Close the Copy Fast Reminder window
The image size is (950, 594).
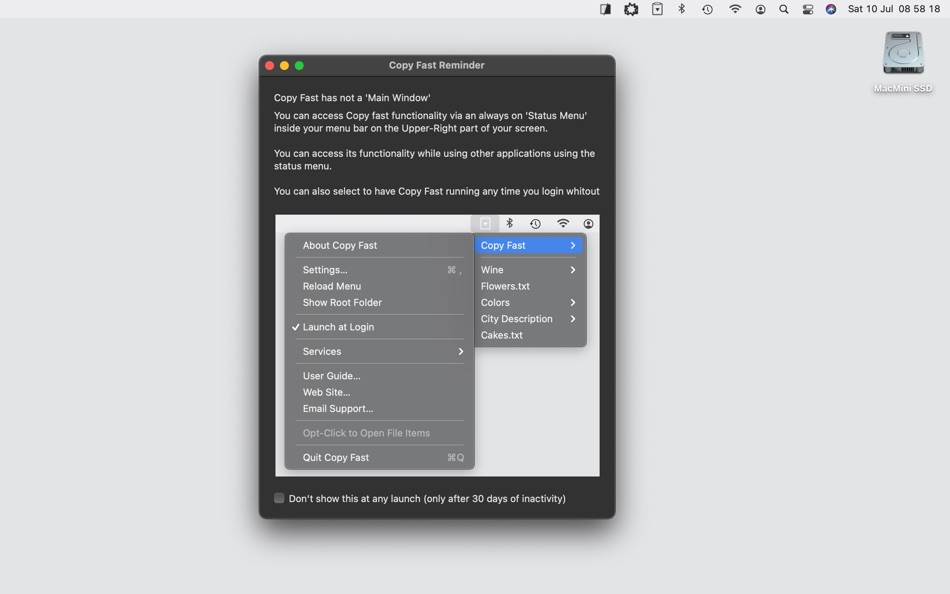click(x=270, y=65)
